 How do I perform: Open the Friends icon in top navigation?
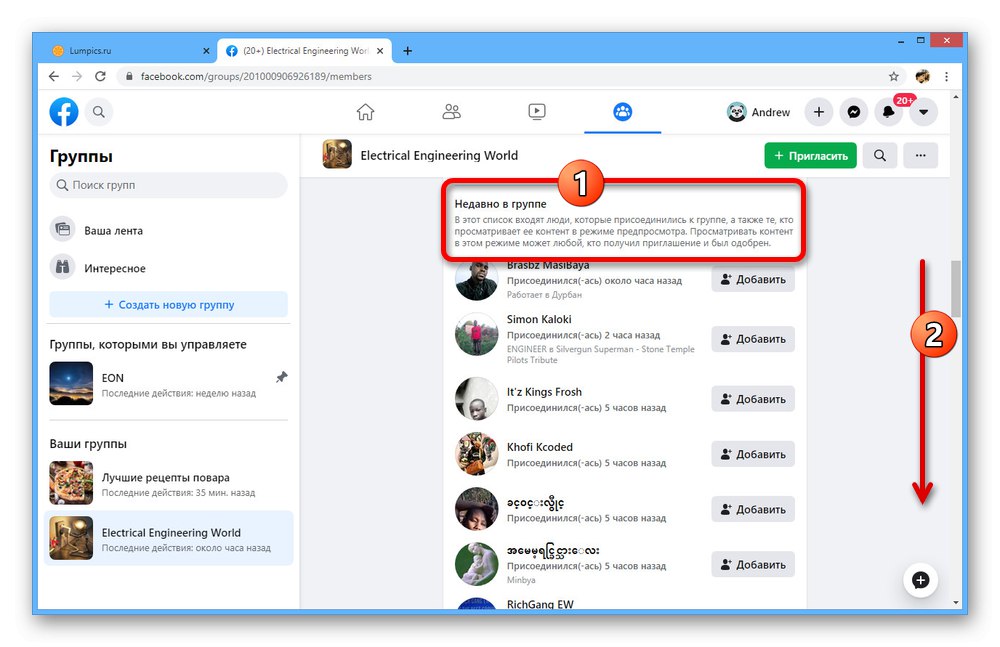click(451, 112)
